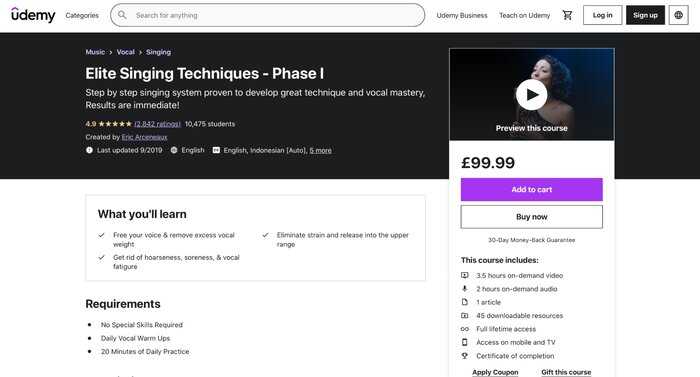
Task: Click checkmark beside 'Free your voice'
Action: coord(102,235)
